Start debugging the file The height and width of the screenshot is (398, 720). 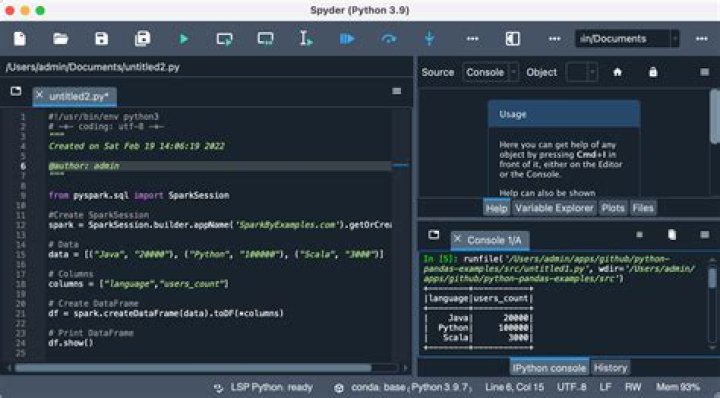[347, 39]
